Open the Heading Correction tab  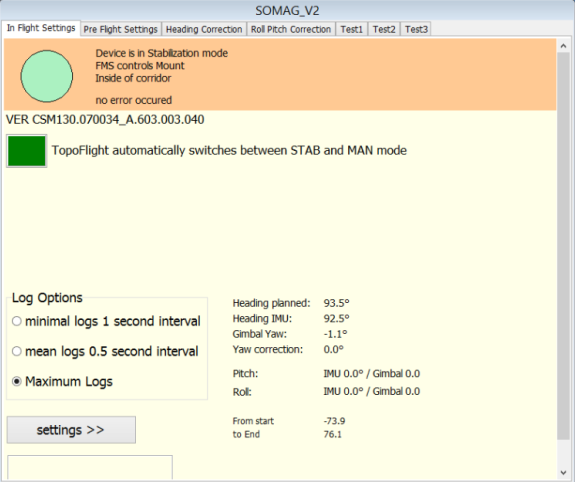pos(204,29)
